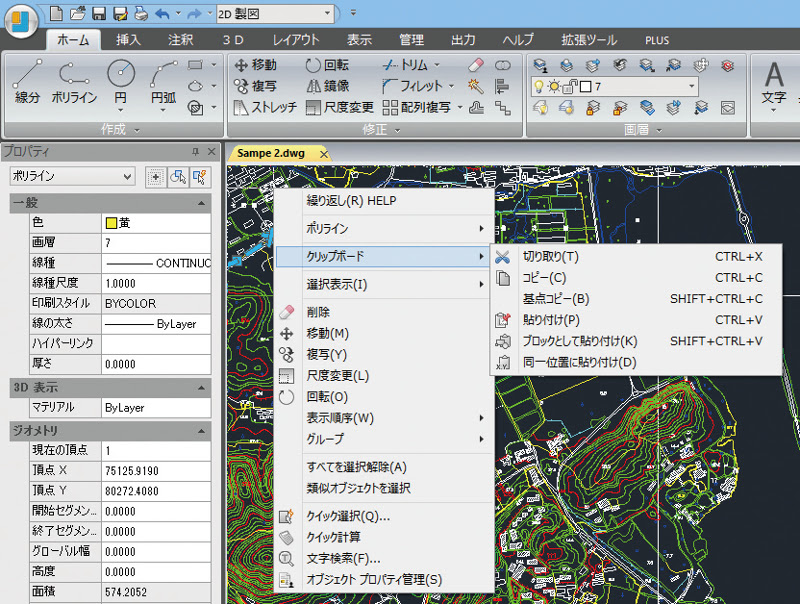Expand the 作成 panel arrow
Image resolution: width=800 pixels, height=604 pixels.
tap(137, 131)
